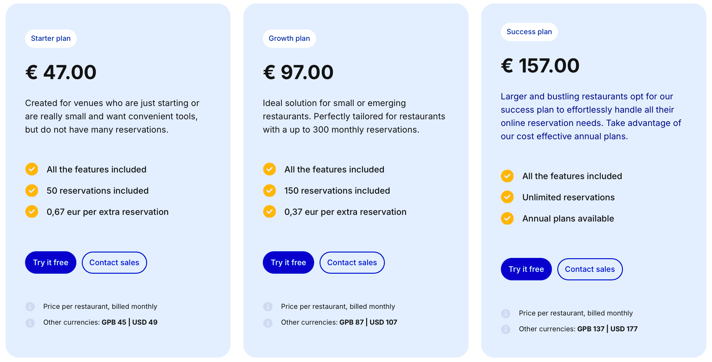This screenshot has width=712, height=362.
Task: Click Try it free under Growth plan
Action: 288,263
